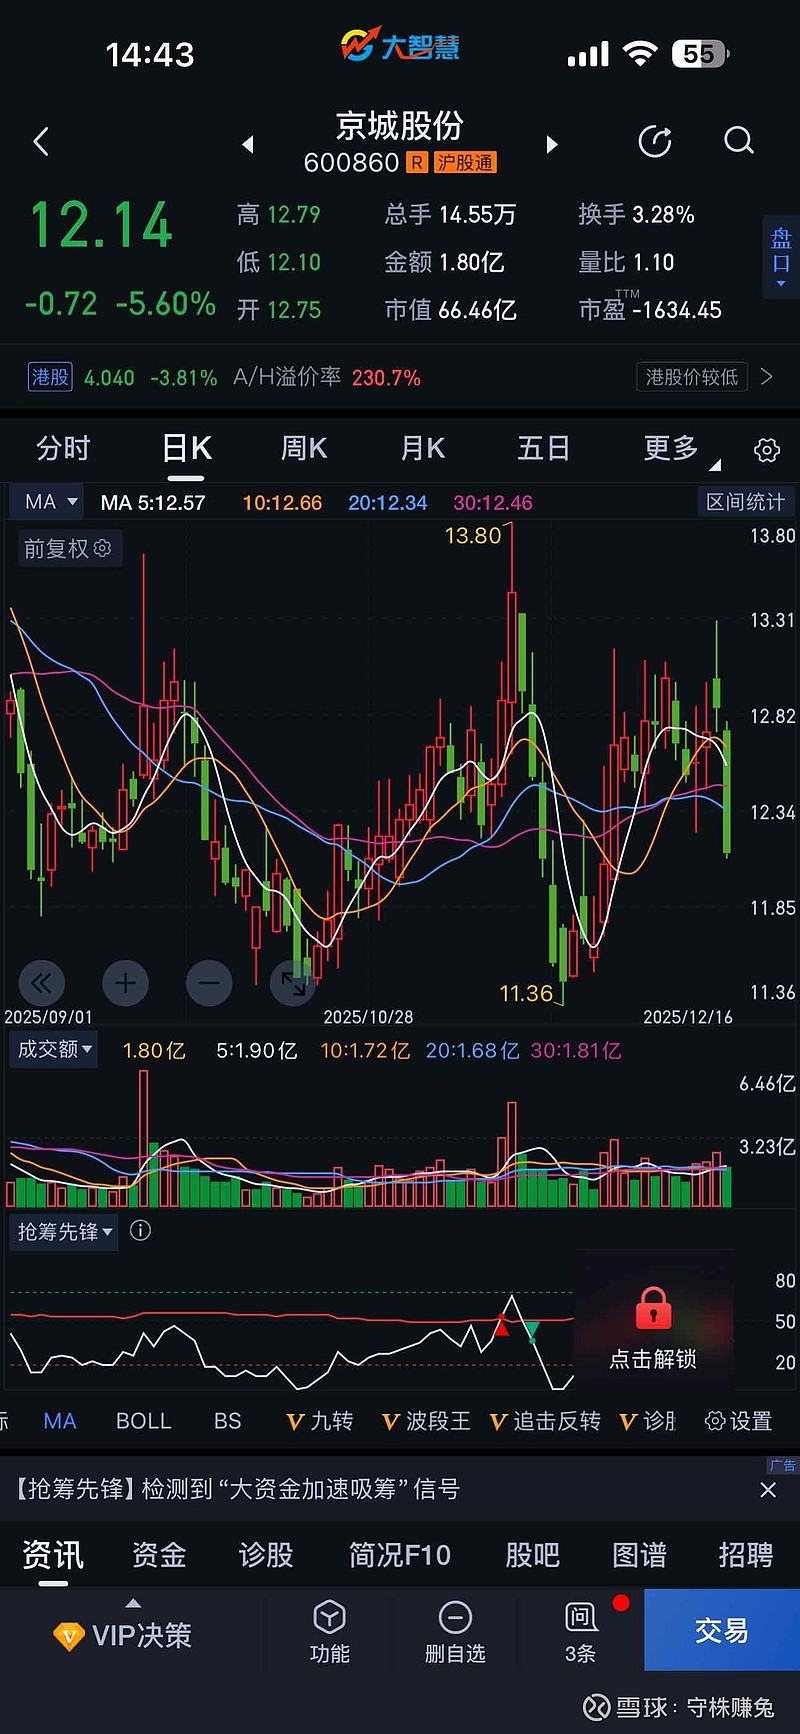Tap the blue 交易 button

pyautogui.click(x=722, y=1630)
